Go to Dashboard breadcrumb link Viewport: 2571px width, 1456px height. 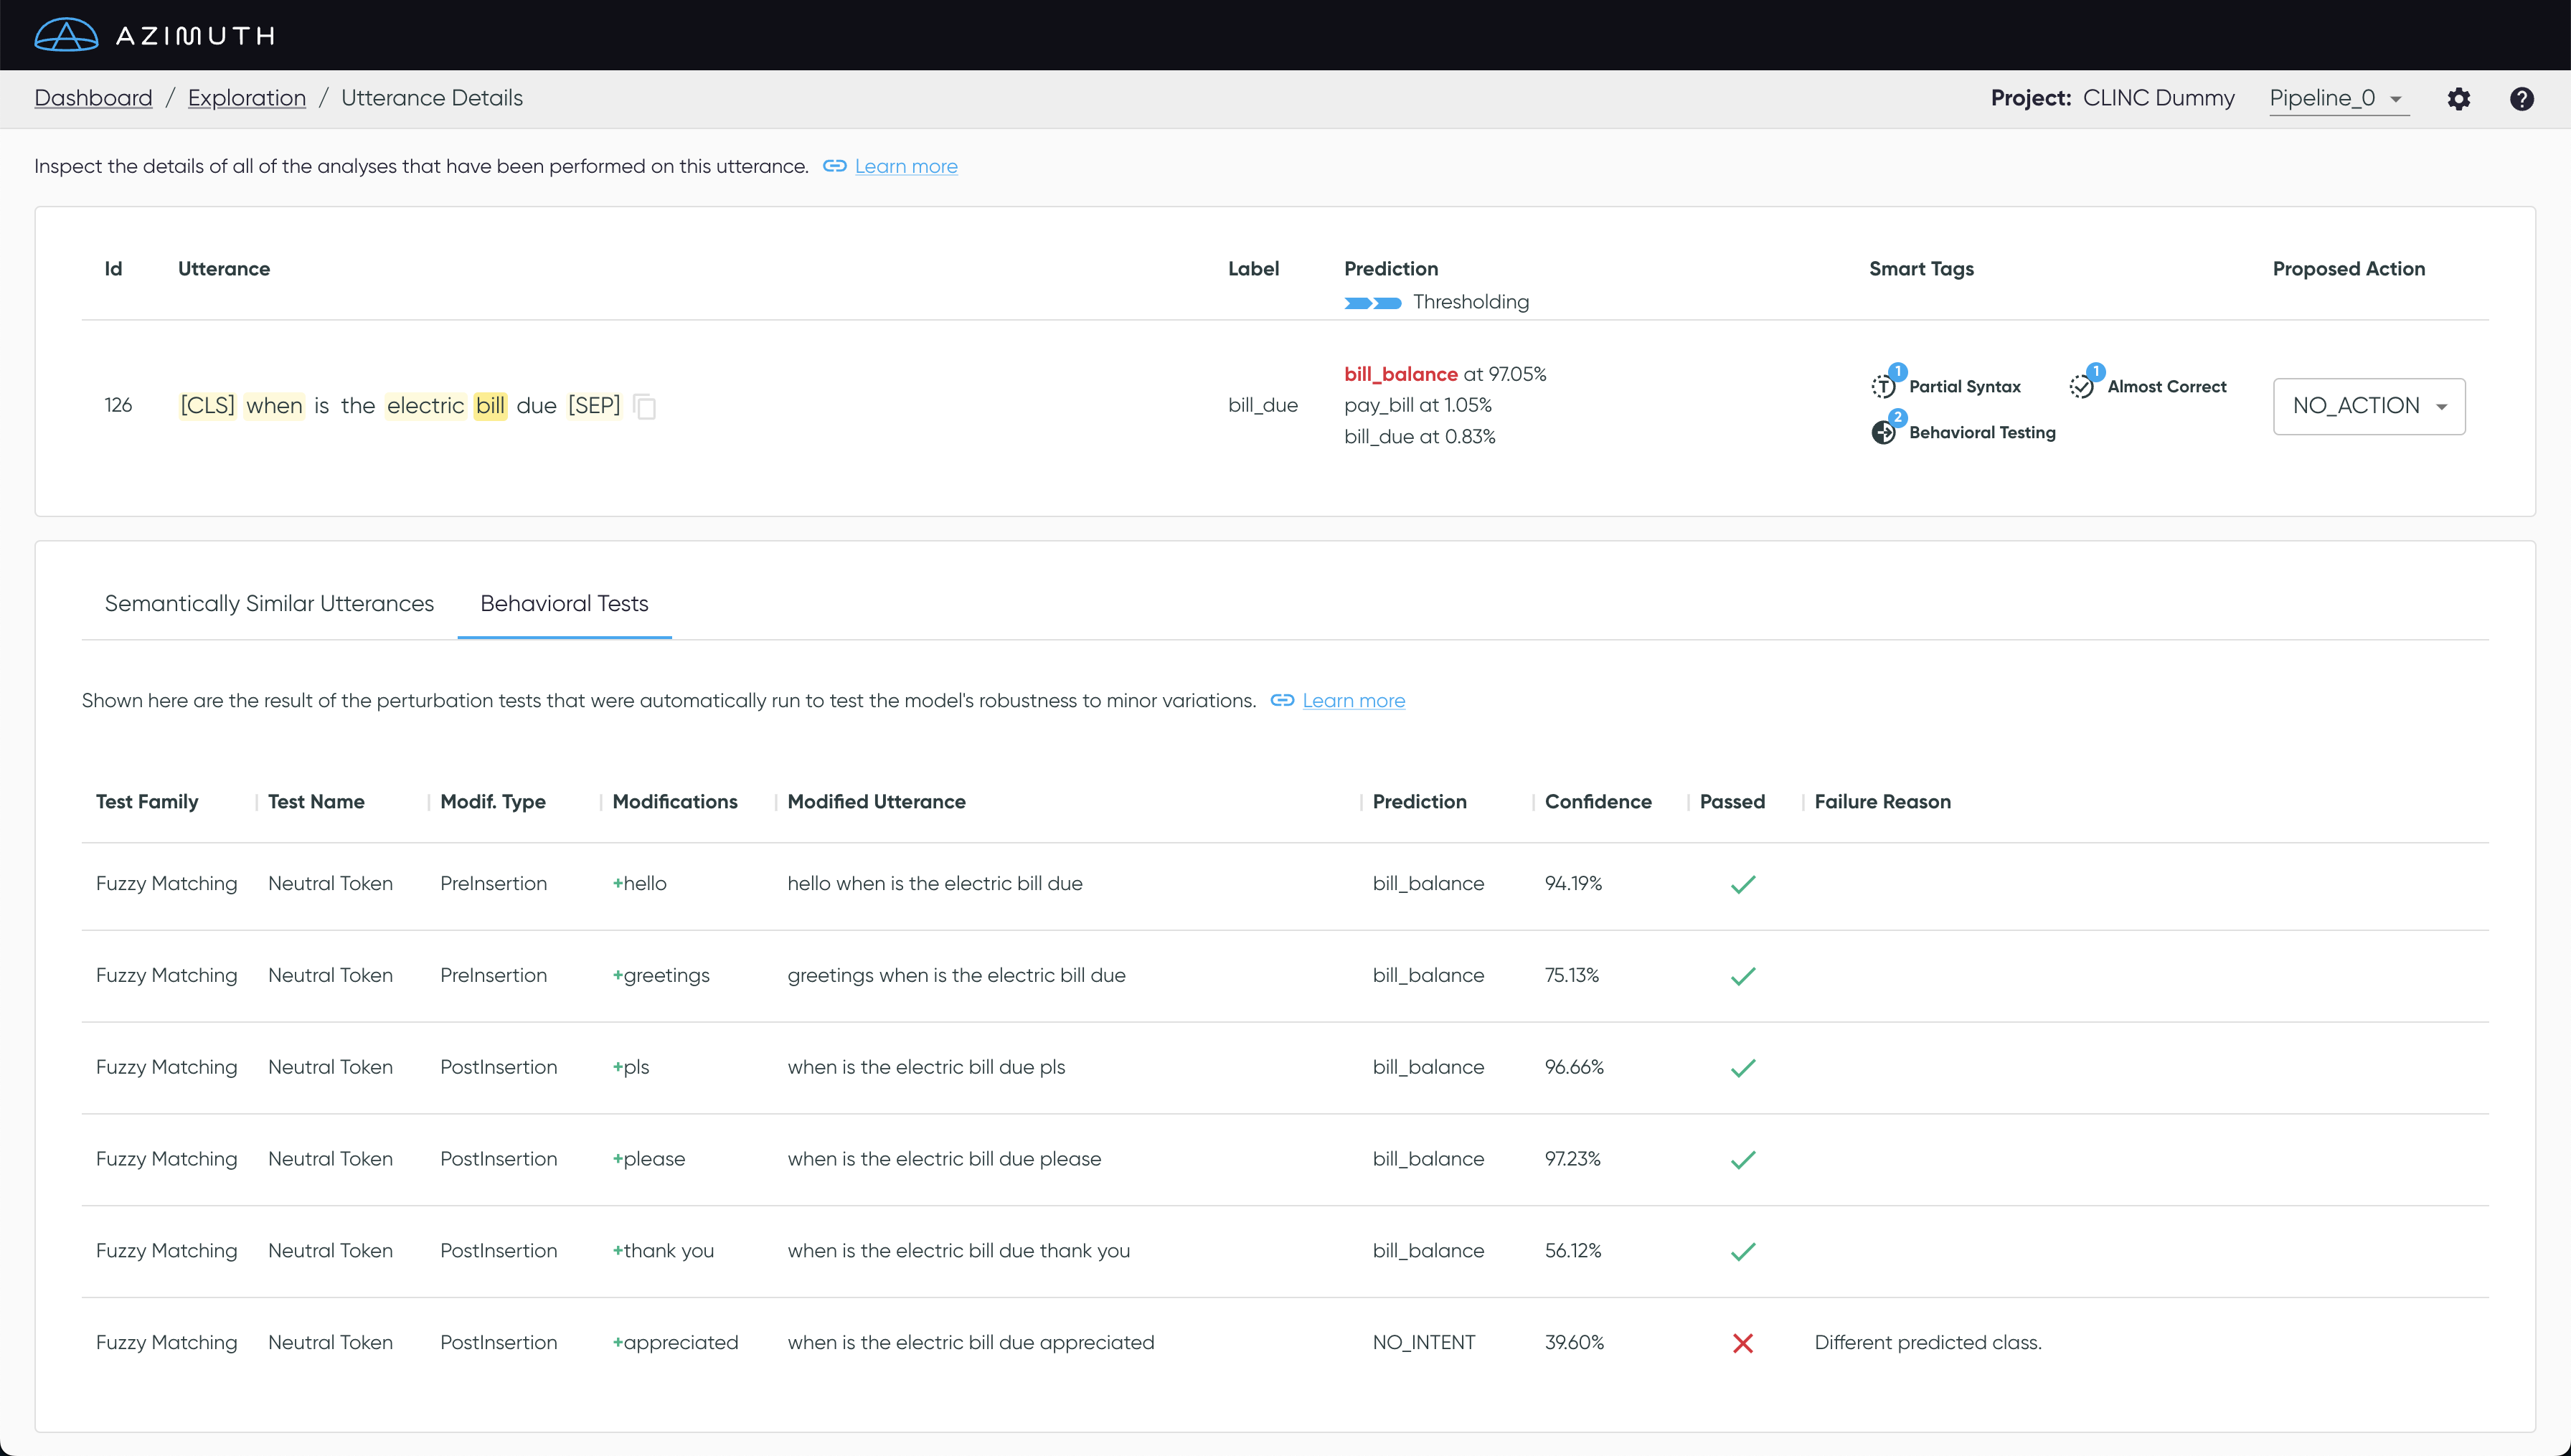coord(93,98)
